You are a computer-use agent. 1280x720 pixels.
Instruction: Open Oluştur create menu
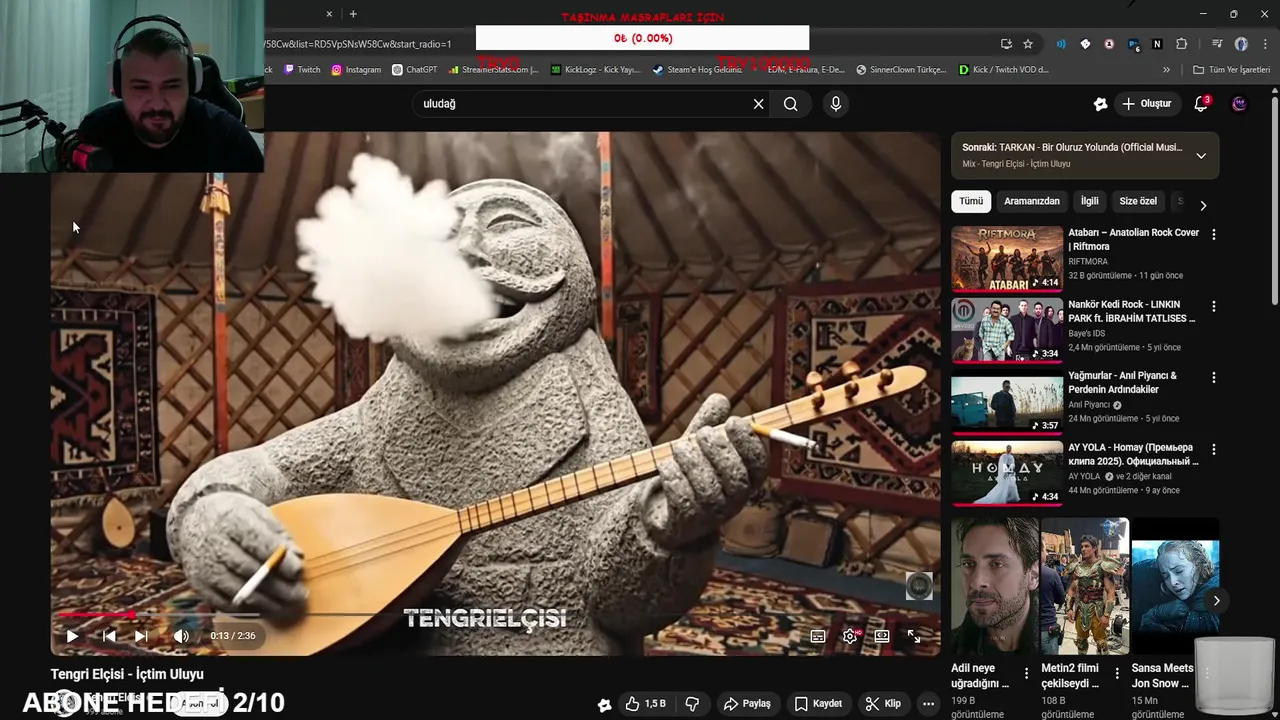pos(1146,104)
